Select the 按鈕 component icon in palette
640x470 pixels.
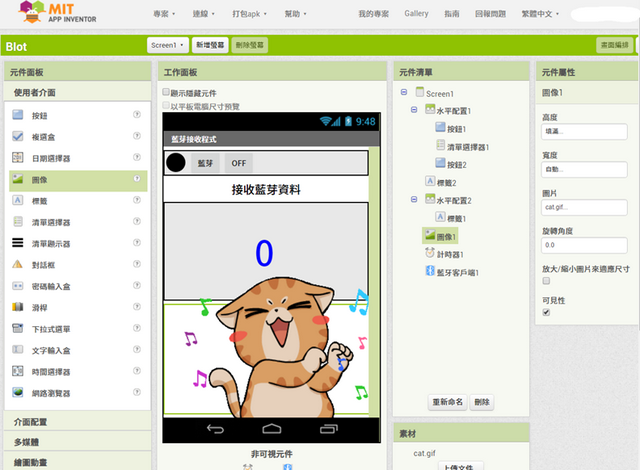[x=18, y=115]
